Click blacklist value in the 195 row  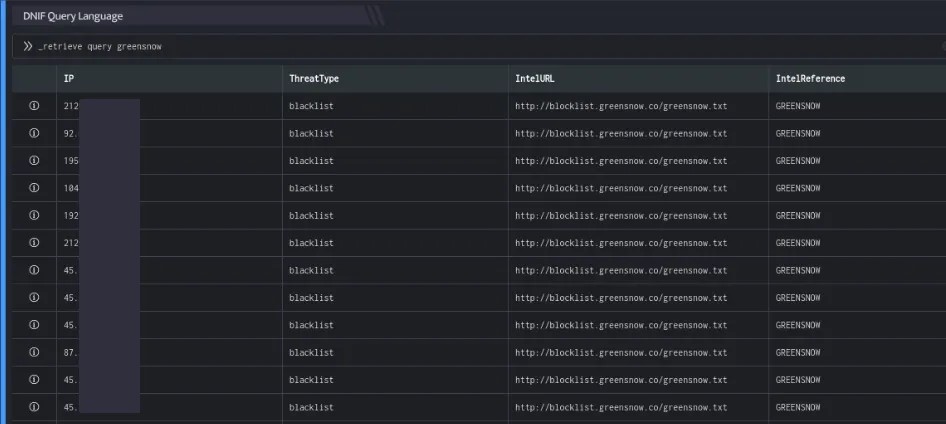pyautogui.click(x=311, y=161)
